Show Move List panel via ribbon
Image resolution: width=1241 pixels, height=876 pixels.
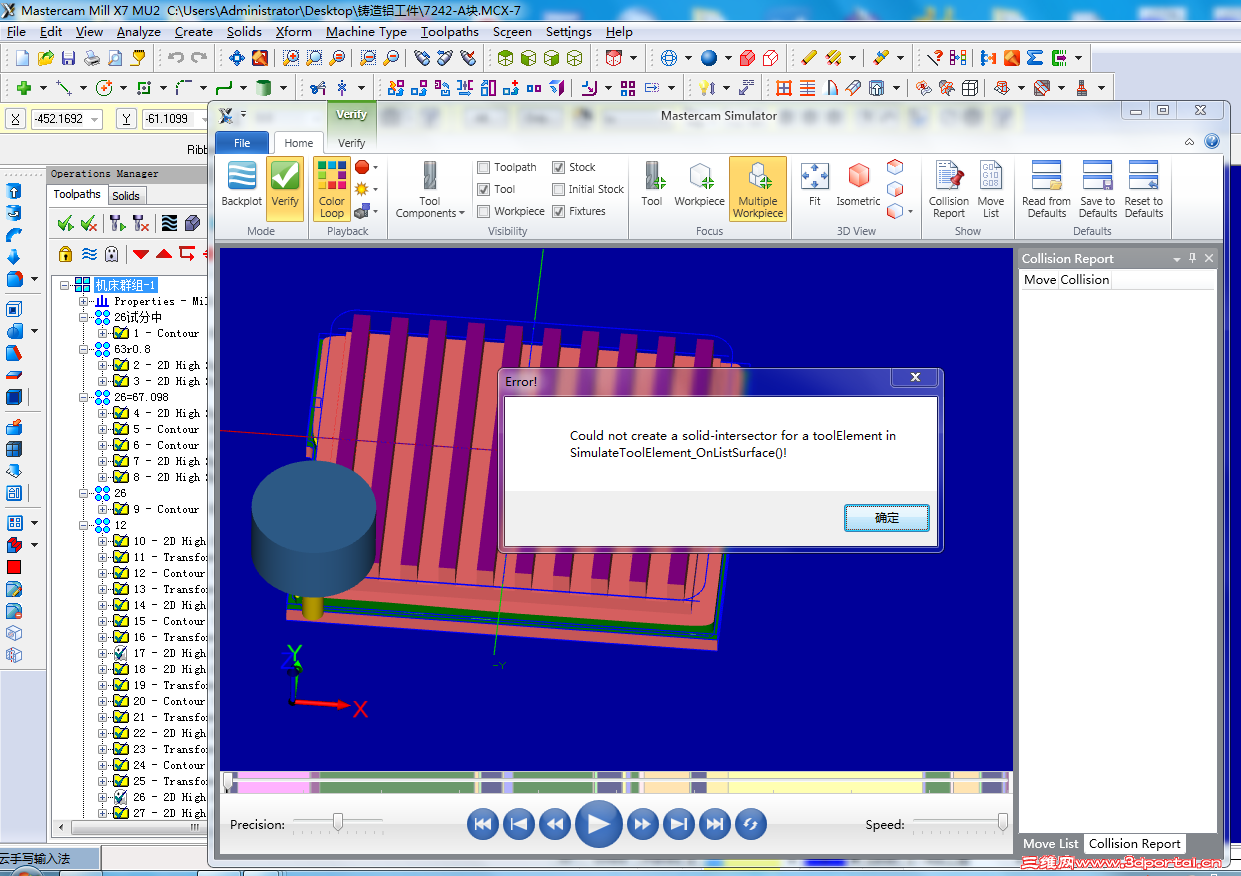tap(991, 189)
